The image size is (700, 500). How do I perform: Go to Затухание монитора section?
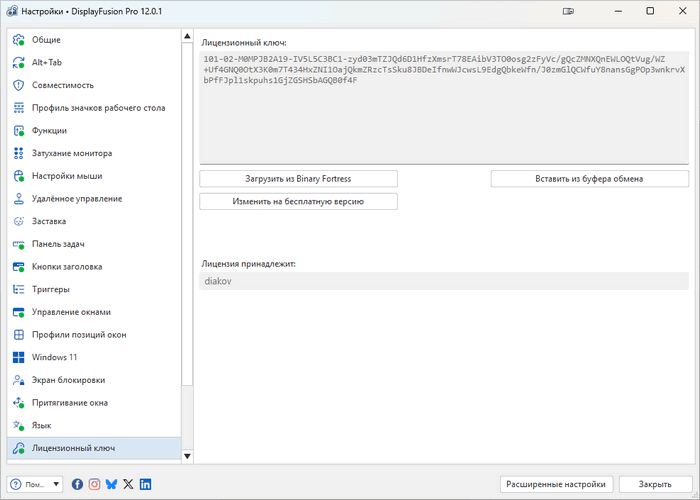point(72,153)
